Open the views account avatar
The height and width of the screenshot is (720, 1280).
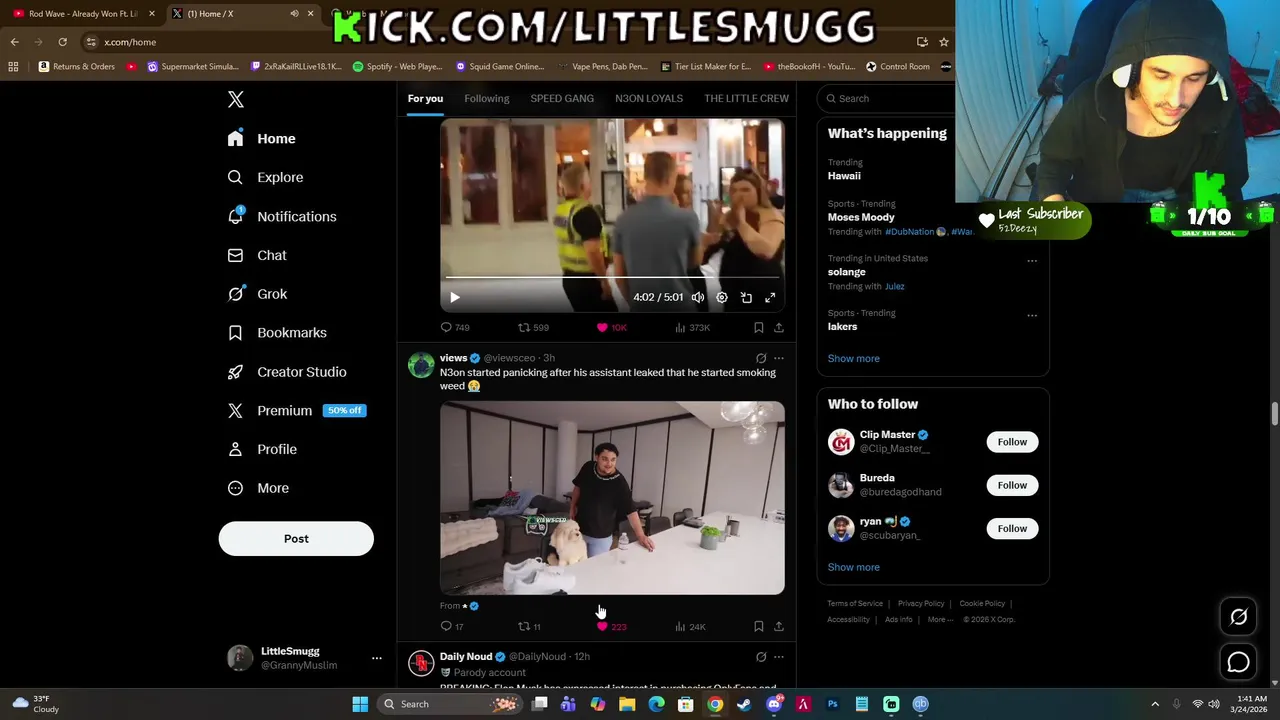coord(421,364)
